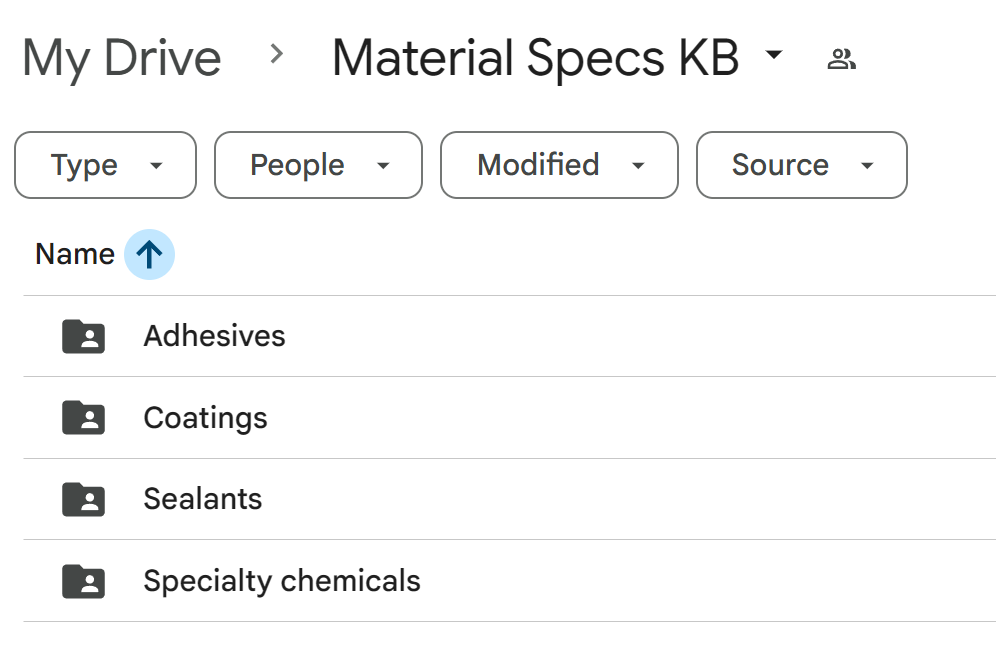This screenshot has height=649, width=996.
Task: Click the Sealants shared folder icon
Action: (84, 499)
